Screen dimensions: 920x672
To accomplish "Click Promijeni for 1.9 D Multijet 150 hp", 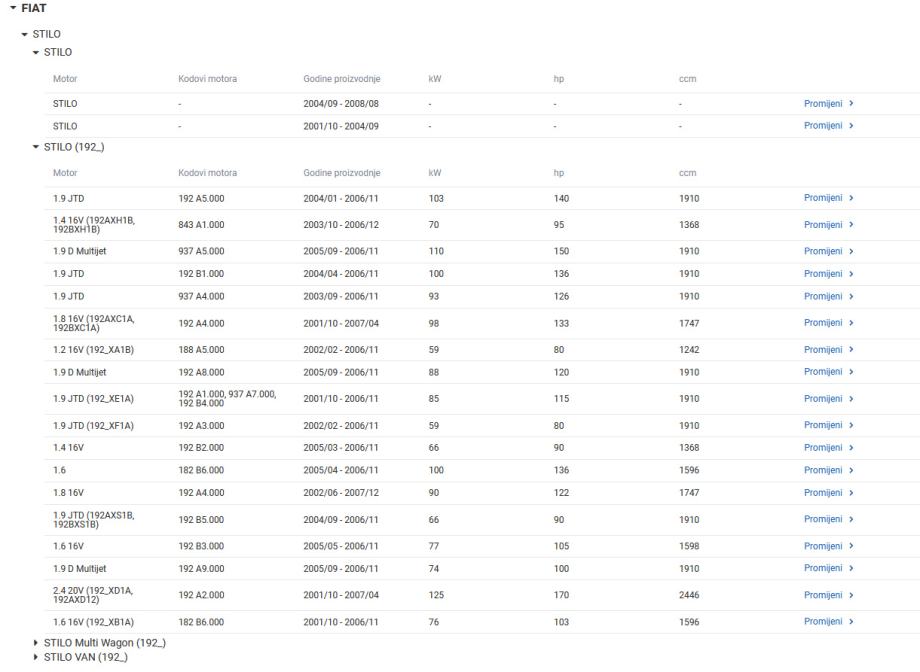I will (824, 252).
